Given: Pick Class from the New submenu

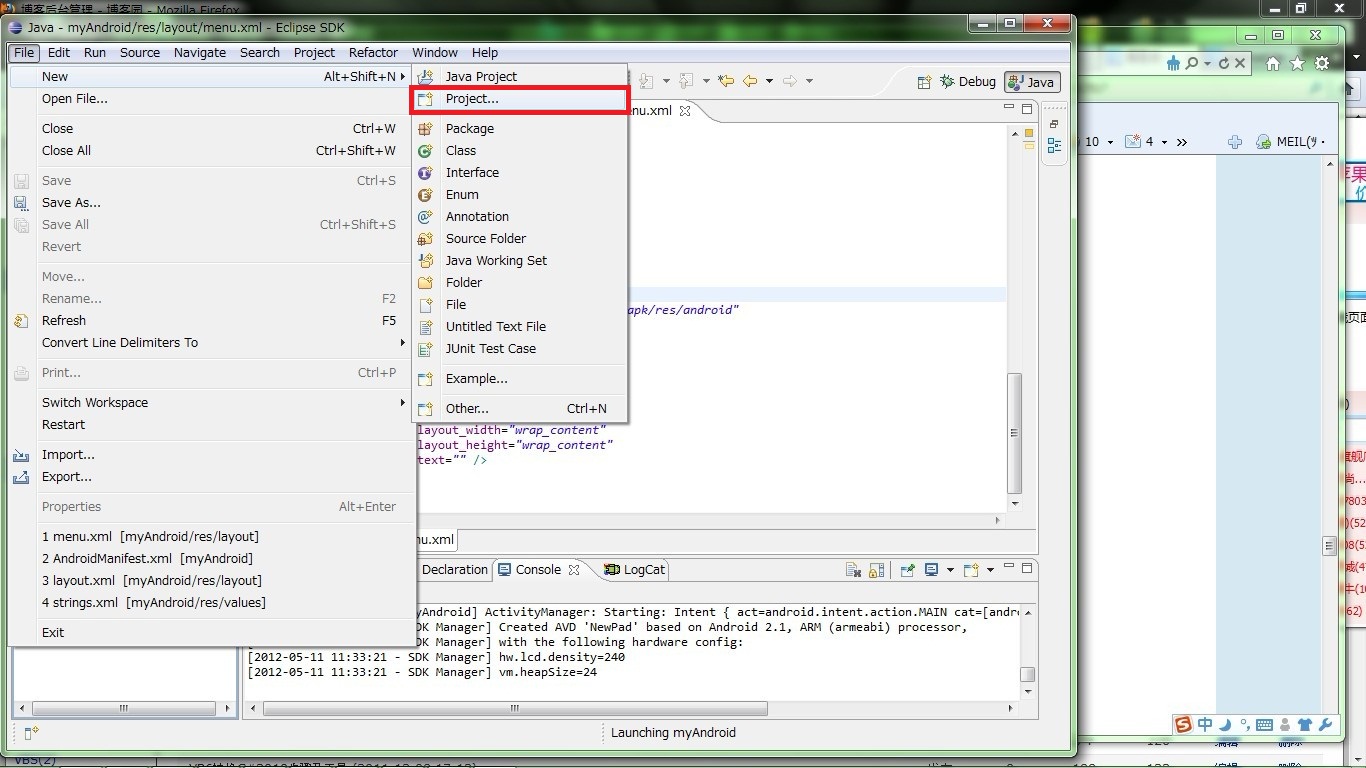Looking at the screenshot, I should click(519, 150).
